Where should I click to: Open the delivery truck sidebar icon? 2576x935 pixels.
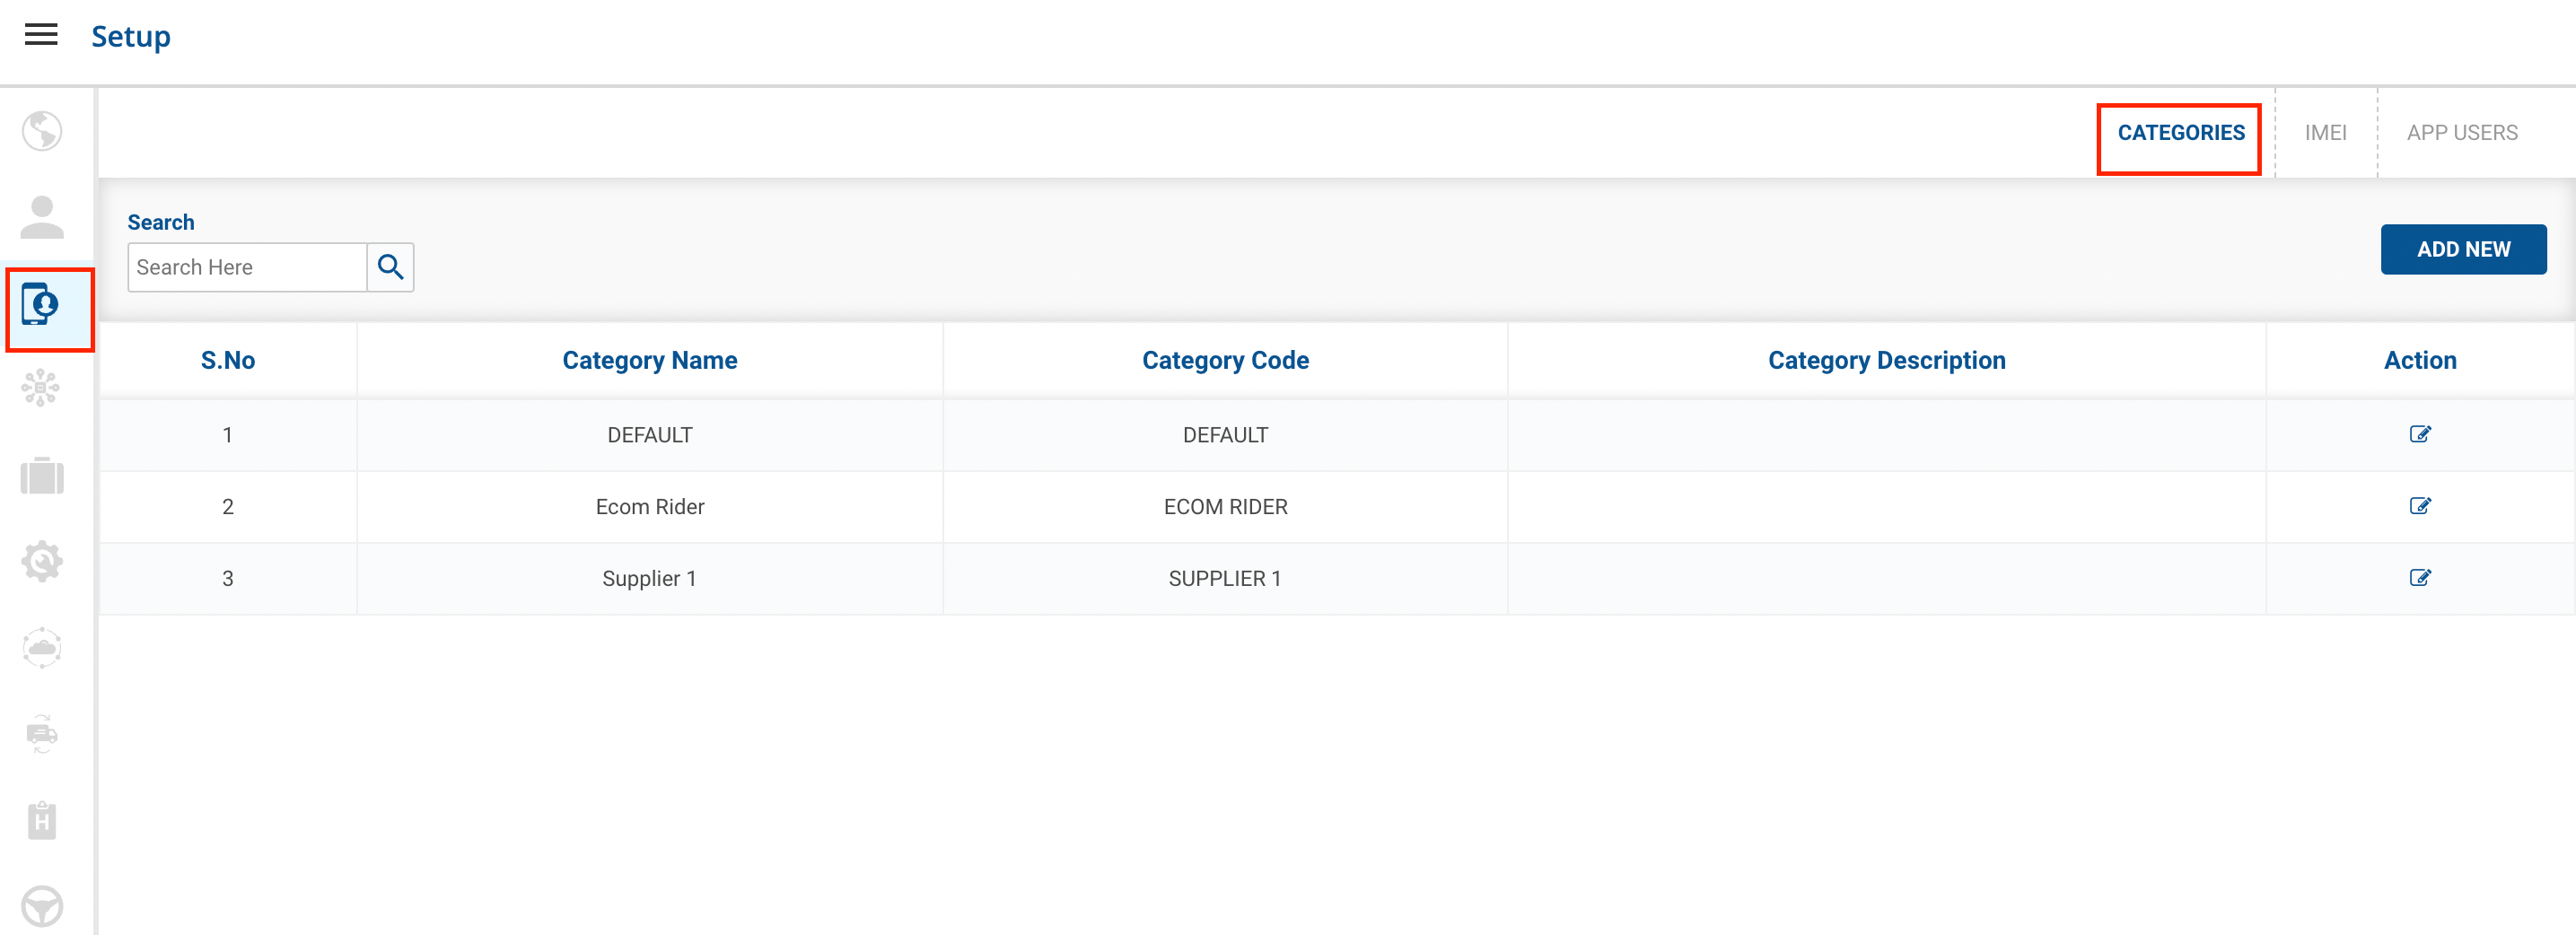point(42,734)
